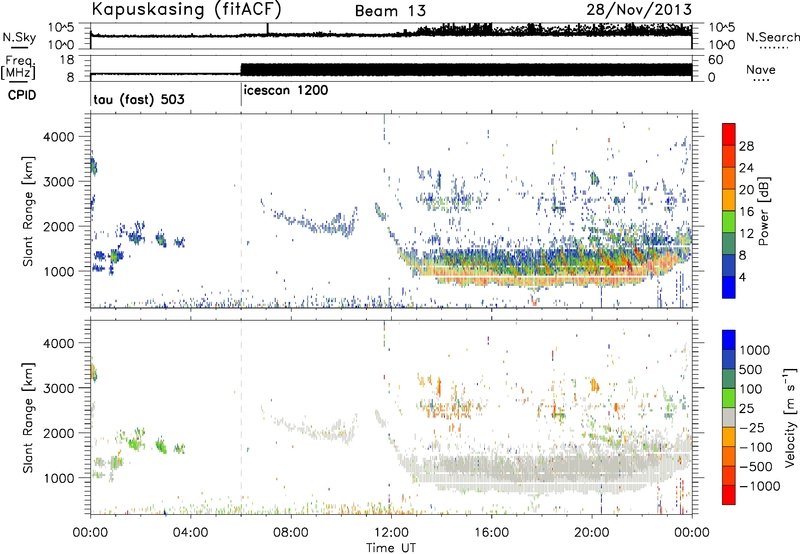The height and width of the screenshot is (554, 800).
Task: Click the 'Slant Range [km]' title of velocity panel
Action: [x=28, y=417]
